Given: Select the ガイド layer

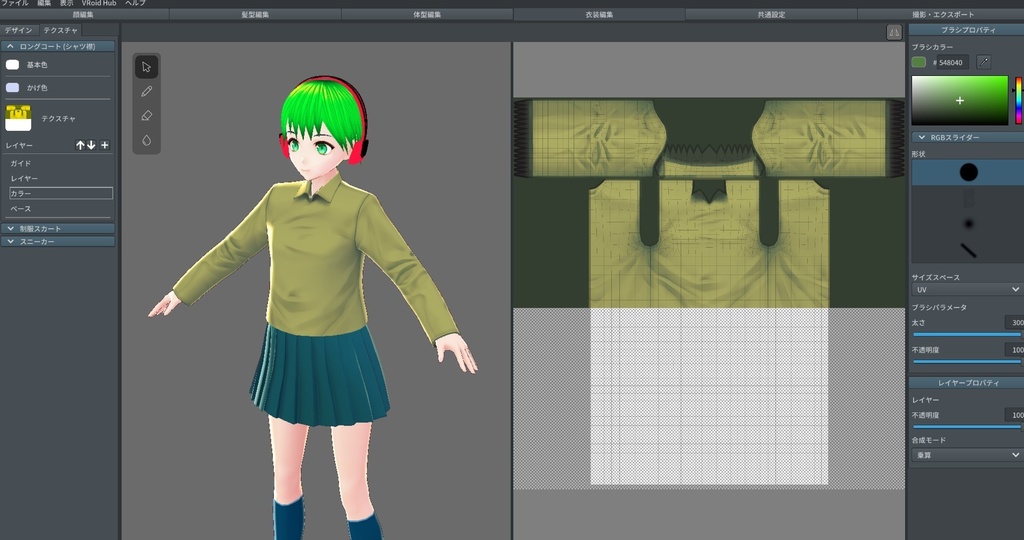Looking at the screenshot, I should [60, 163].
